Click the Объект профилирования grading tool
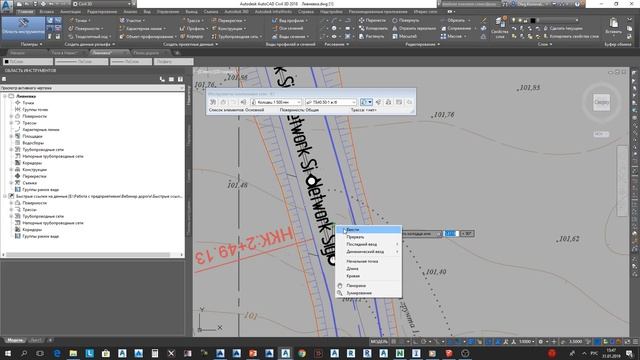This screenshot has width=640, height=360. tap(148, 36)
